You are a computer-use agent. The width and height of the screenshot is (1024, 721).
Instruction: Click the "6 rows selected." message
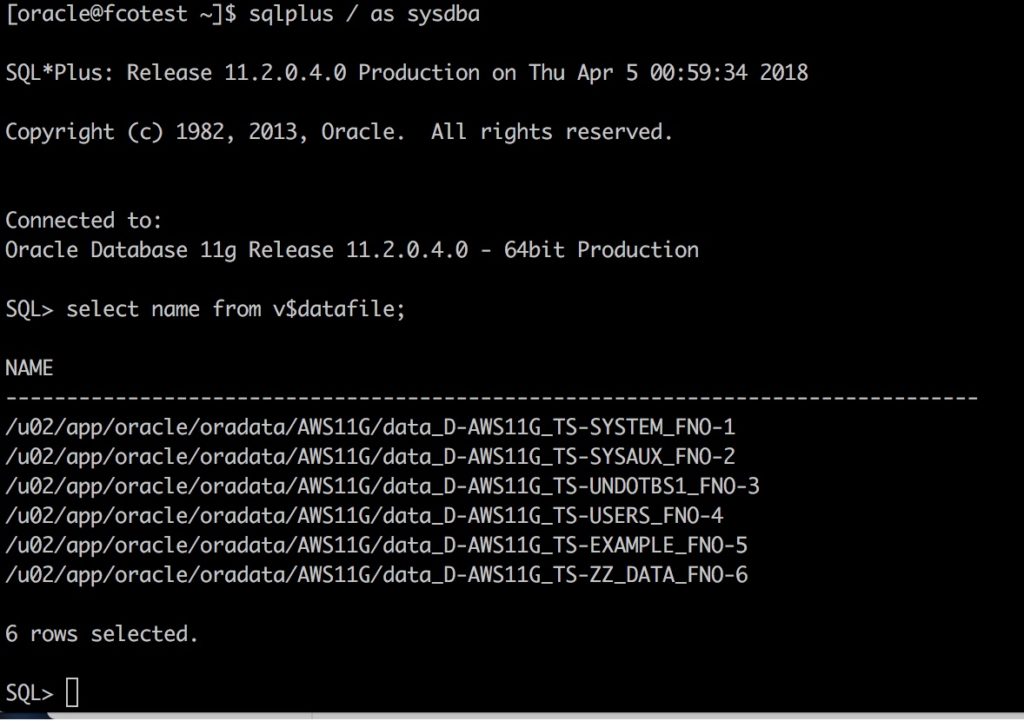pyautogui.click(x=102, y=634)
